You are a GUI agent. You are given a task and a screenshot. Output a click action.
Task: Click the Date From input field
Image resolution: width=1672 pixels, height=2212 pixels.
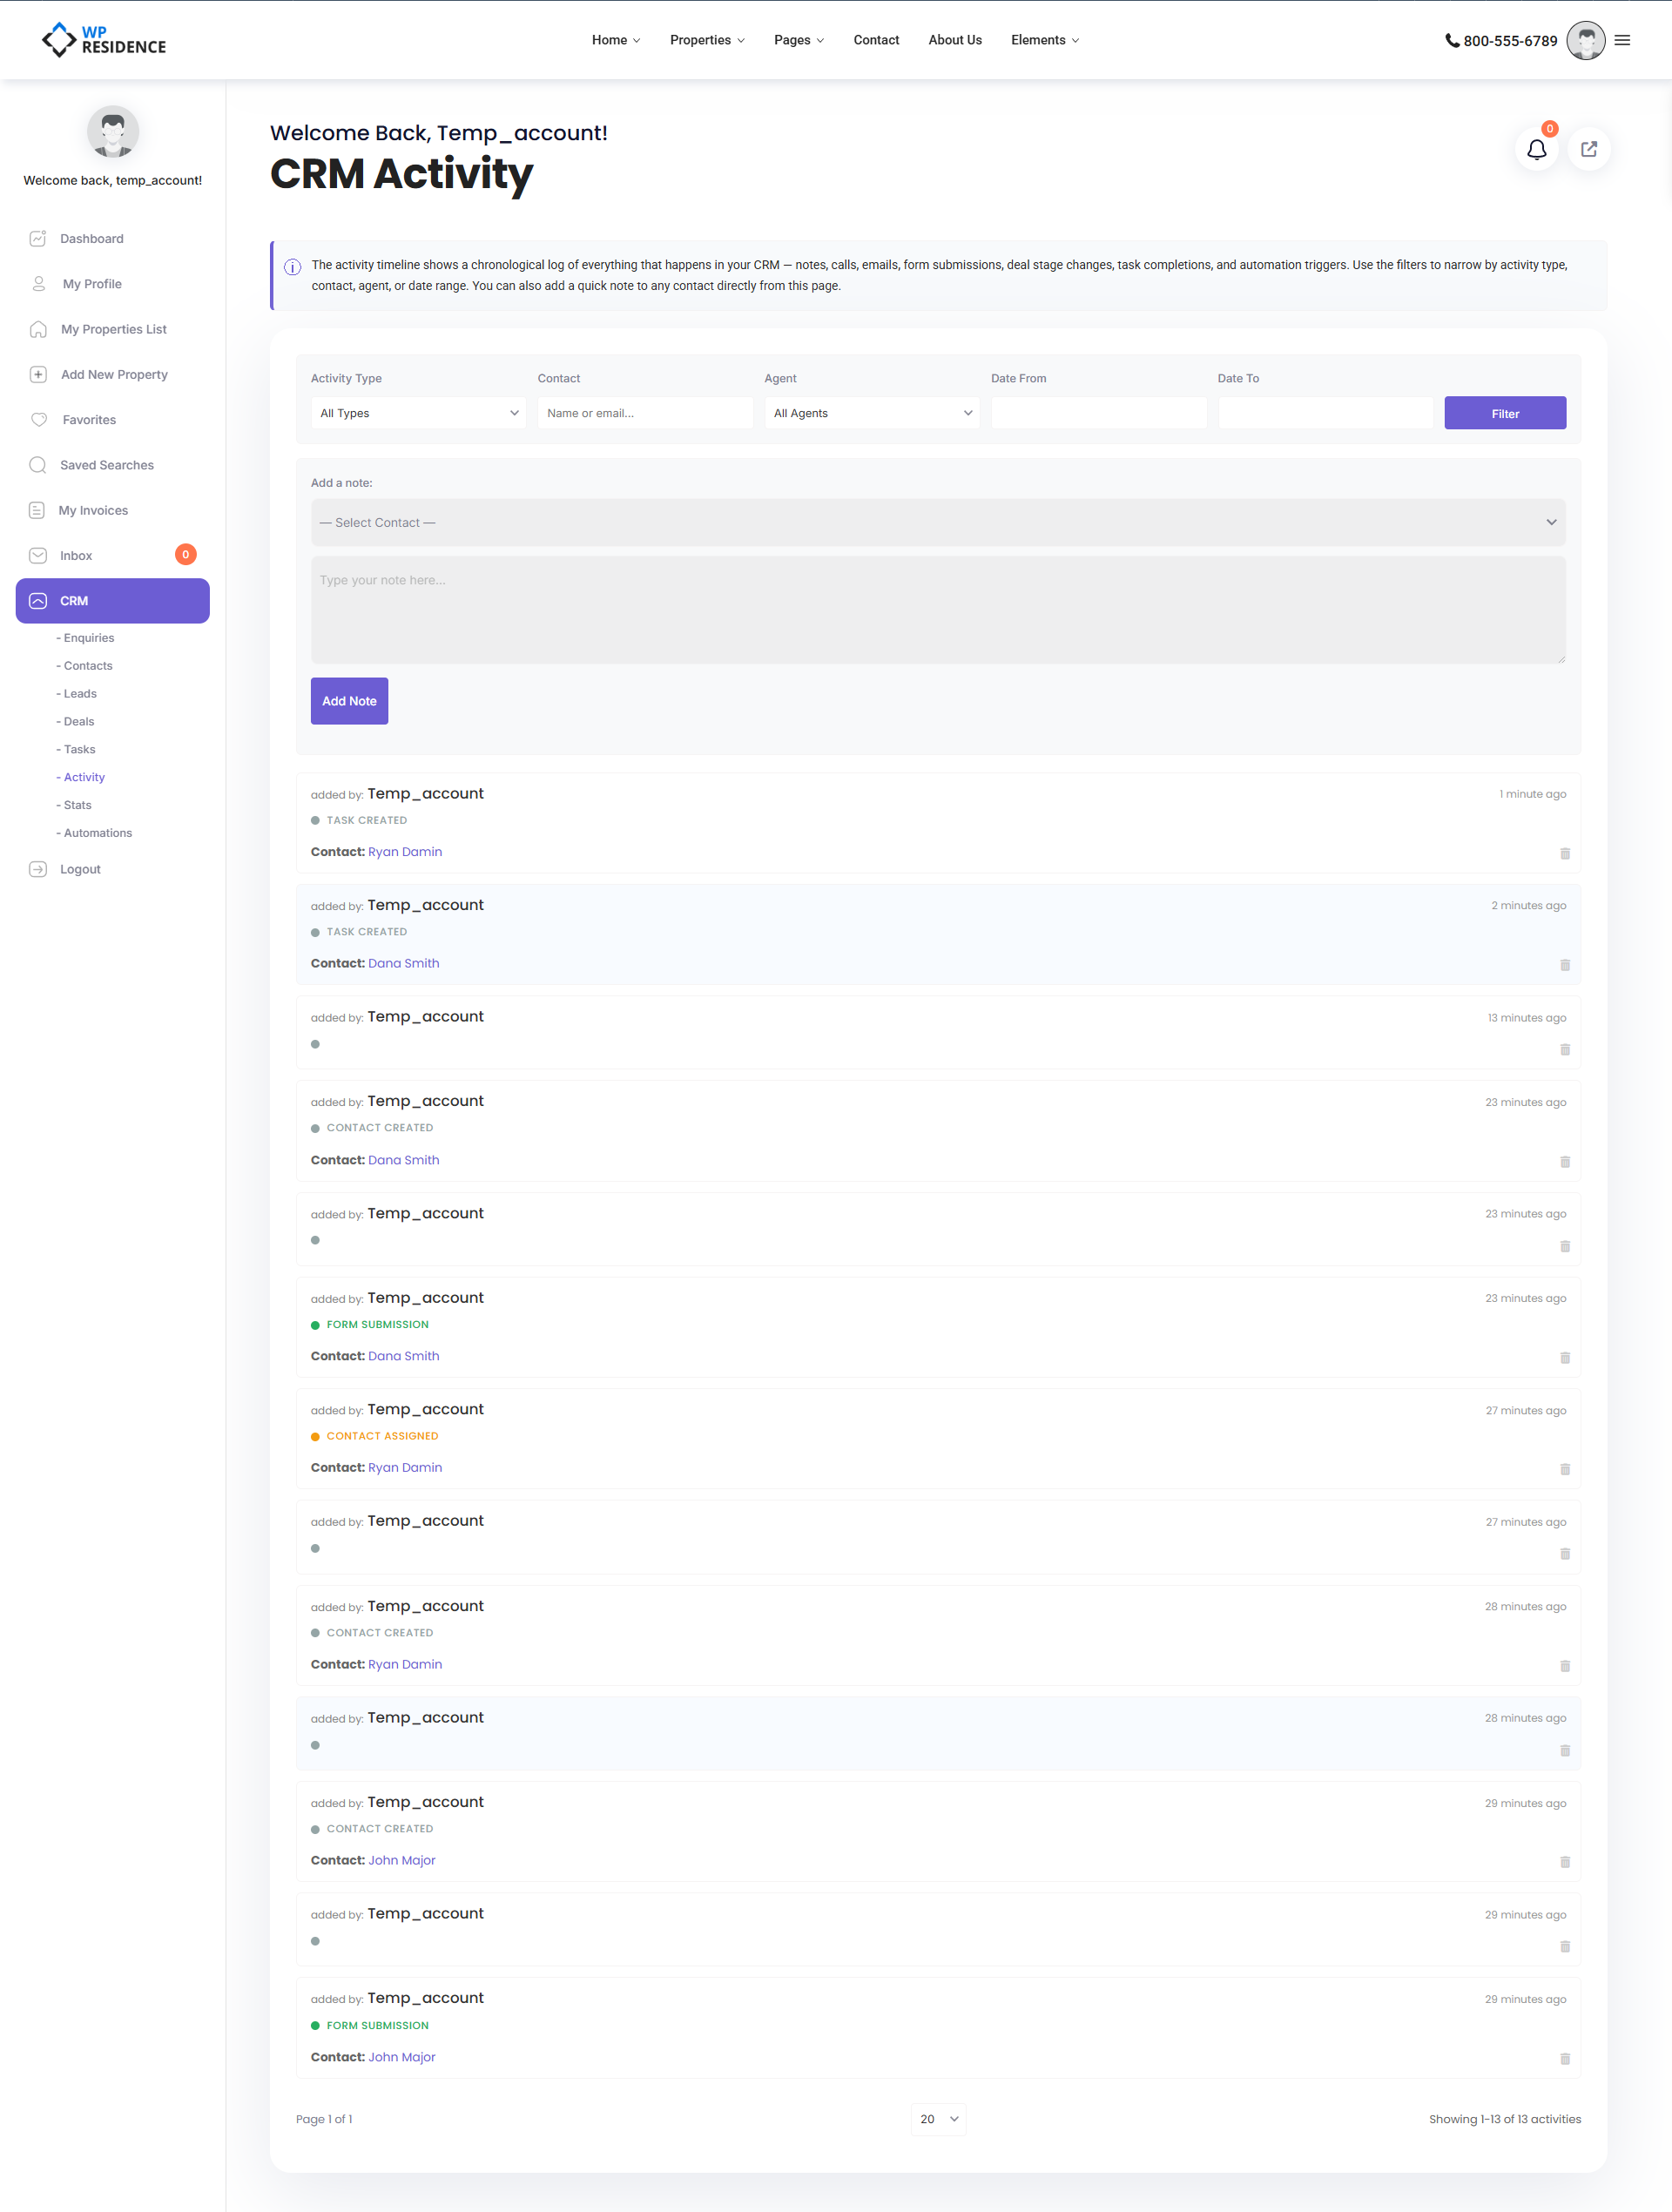pyautogui.click(x=1097, y=413)
